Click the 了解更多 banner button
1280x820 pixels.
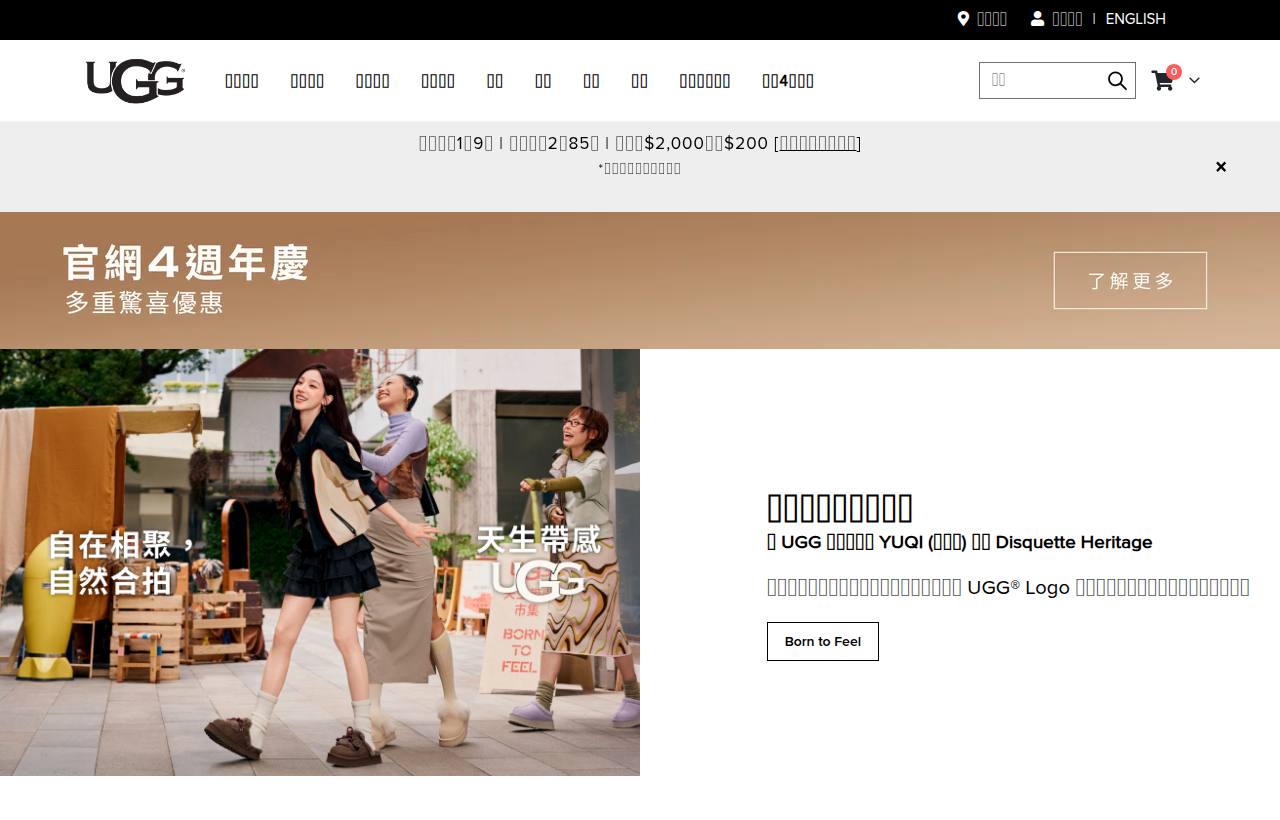[x=1130, y=280]
